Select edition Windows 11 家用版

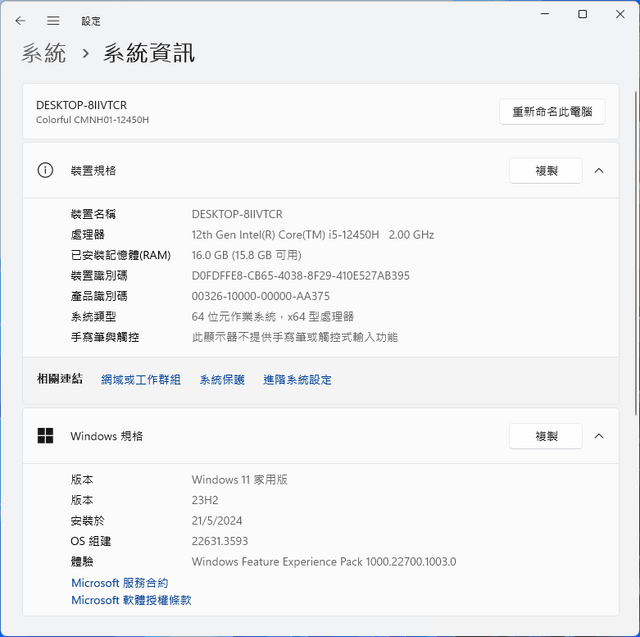(239, 479)
